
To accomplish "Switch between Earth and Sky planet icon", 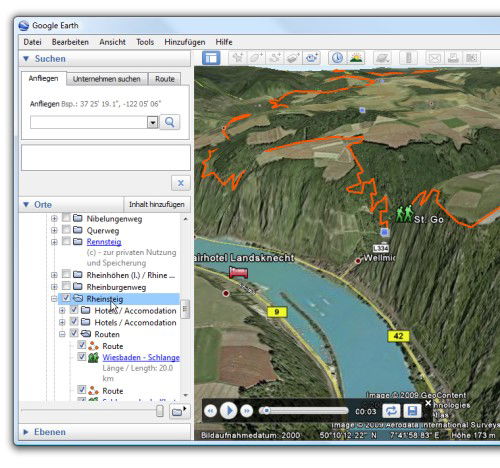I will tap(382, 58).
